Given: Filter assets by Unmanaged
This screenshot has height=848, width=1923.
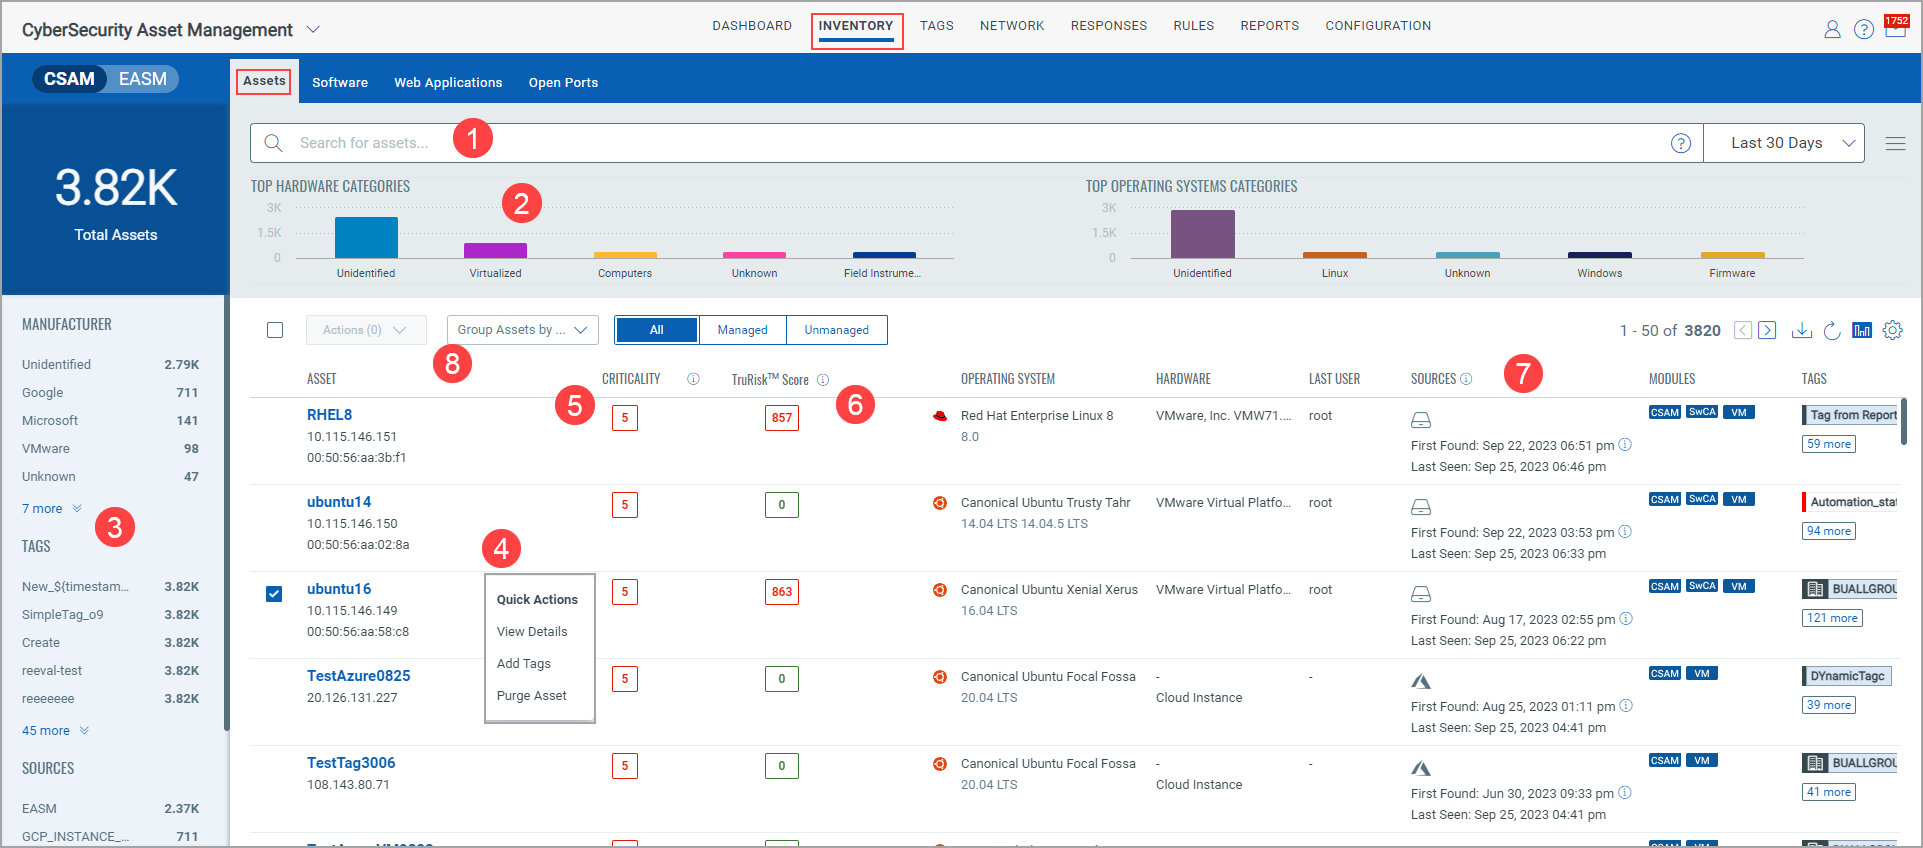Looking at the screenshot, I should coord(836,330).
